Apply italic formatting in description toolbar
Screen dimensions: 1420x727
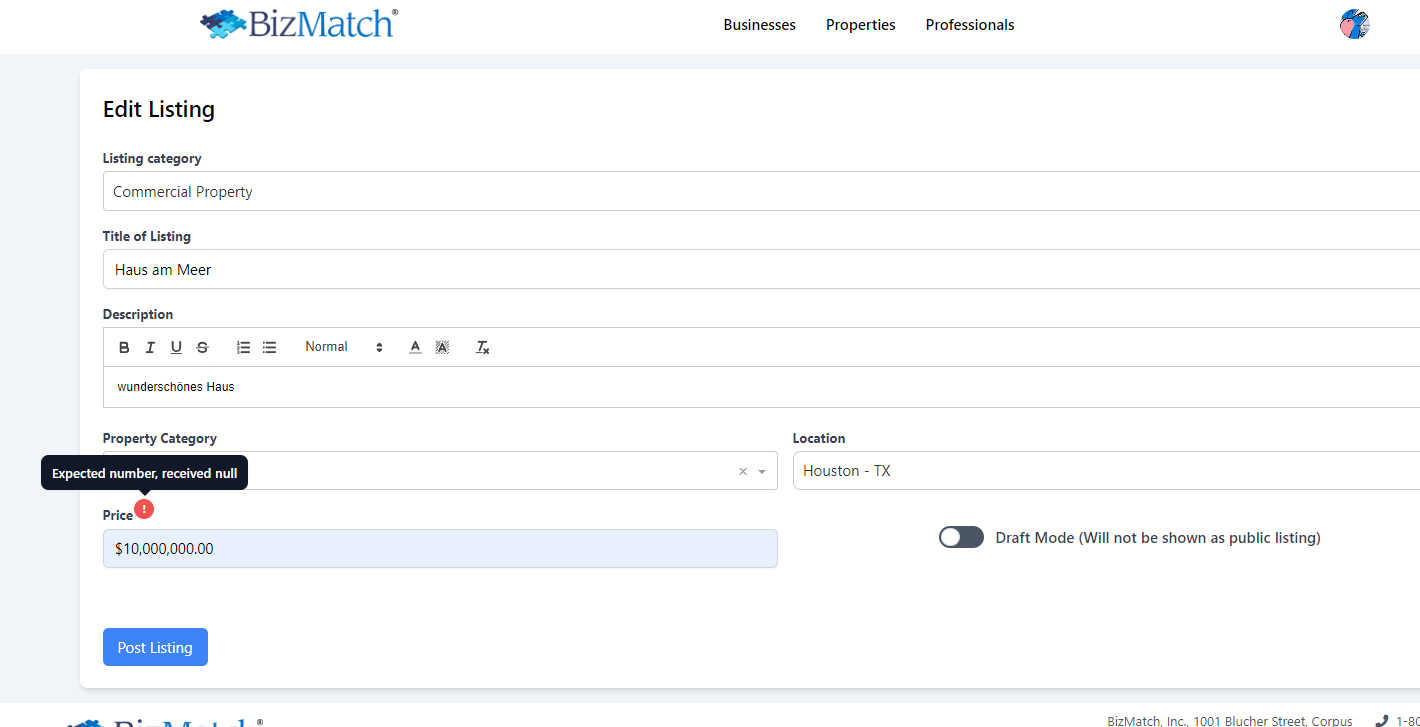point(150,348)
